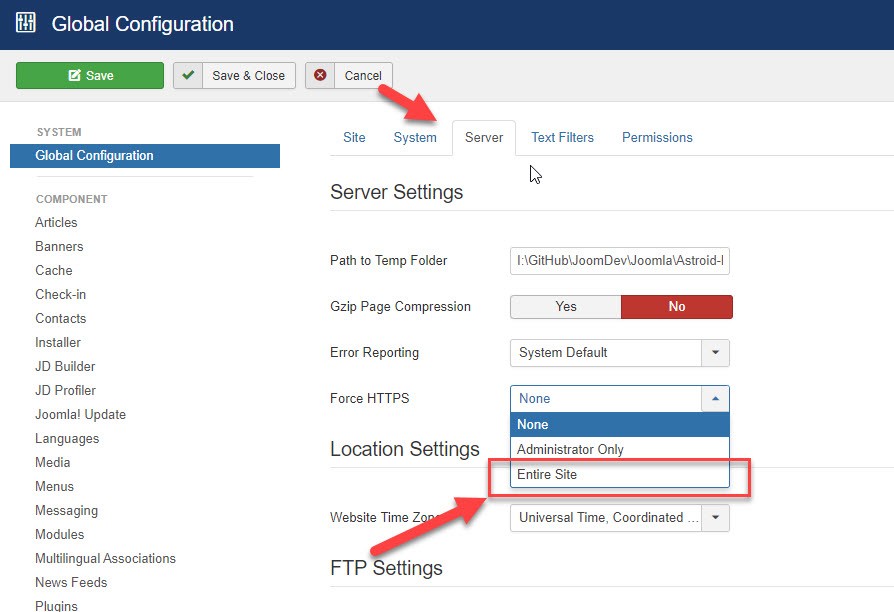Open Menus component settings
This screenshot has width=894, height=612.
54,487
